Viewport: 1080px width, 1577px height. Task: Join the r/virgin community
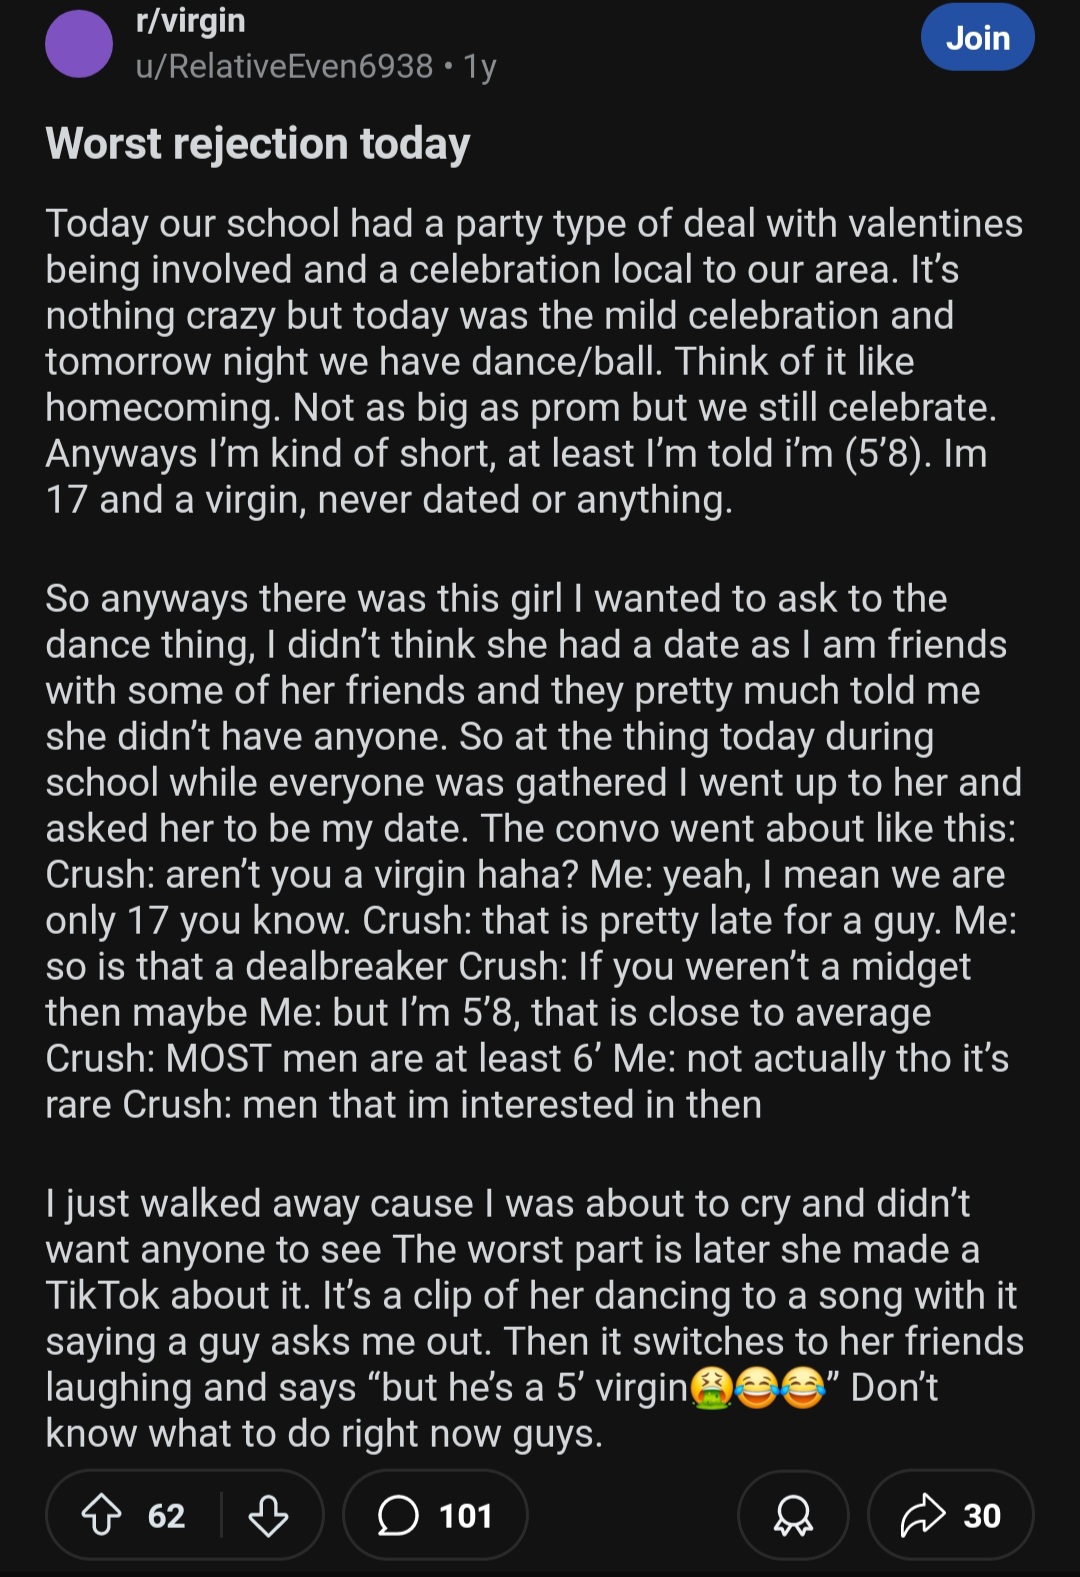pyautogui.click(x=977, y=37)
